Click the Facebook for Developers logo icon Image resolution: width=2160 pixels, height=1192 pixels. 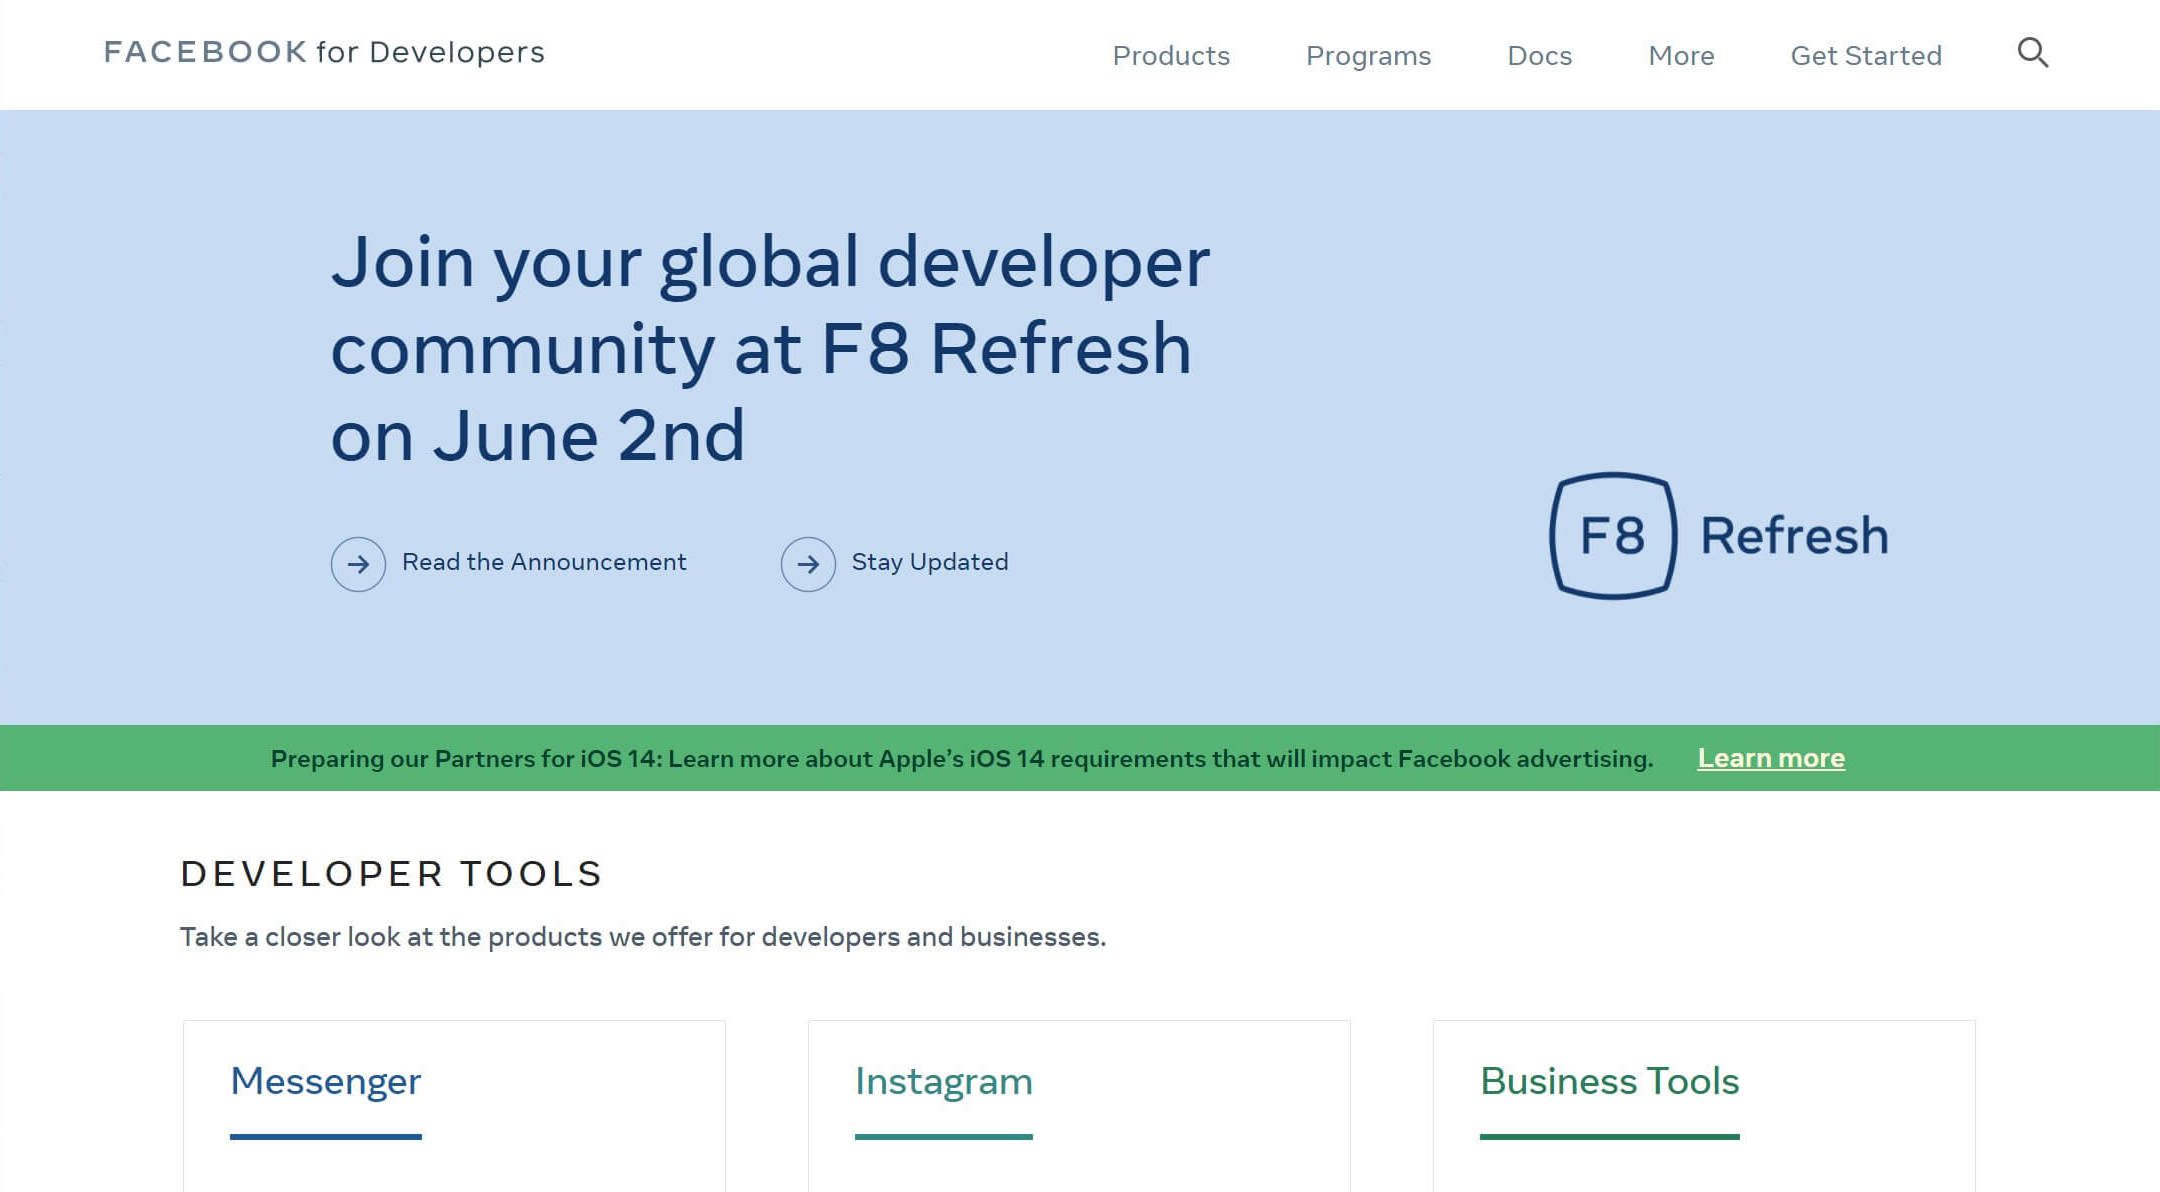pyautogui.click(x=321, y=50)
